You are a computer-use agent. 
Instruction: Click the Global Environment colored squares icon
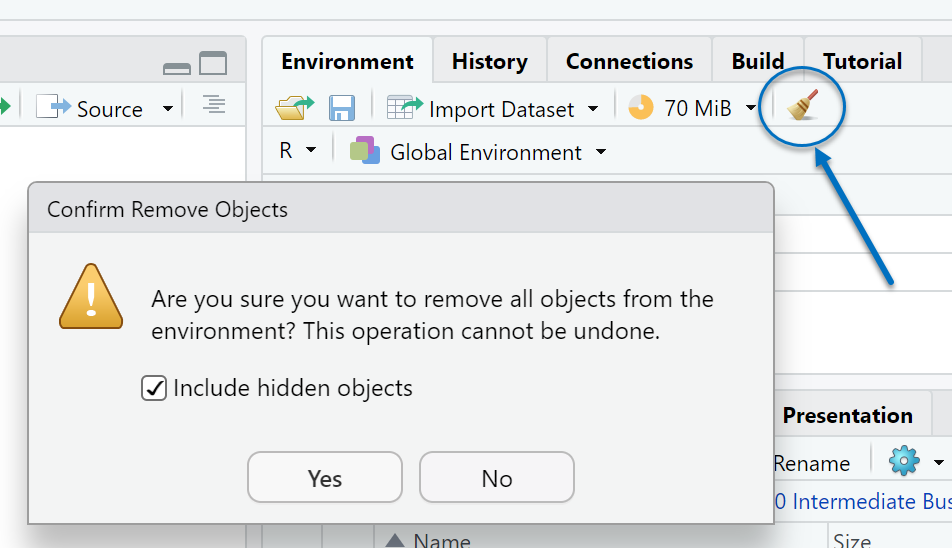pyautogui.click(x=365, y=152)
